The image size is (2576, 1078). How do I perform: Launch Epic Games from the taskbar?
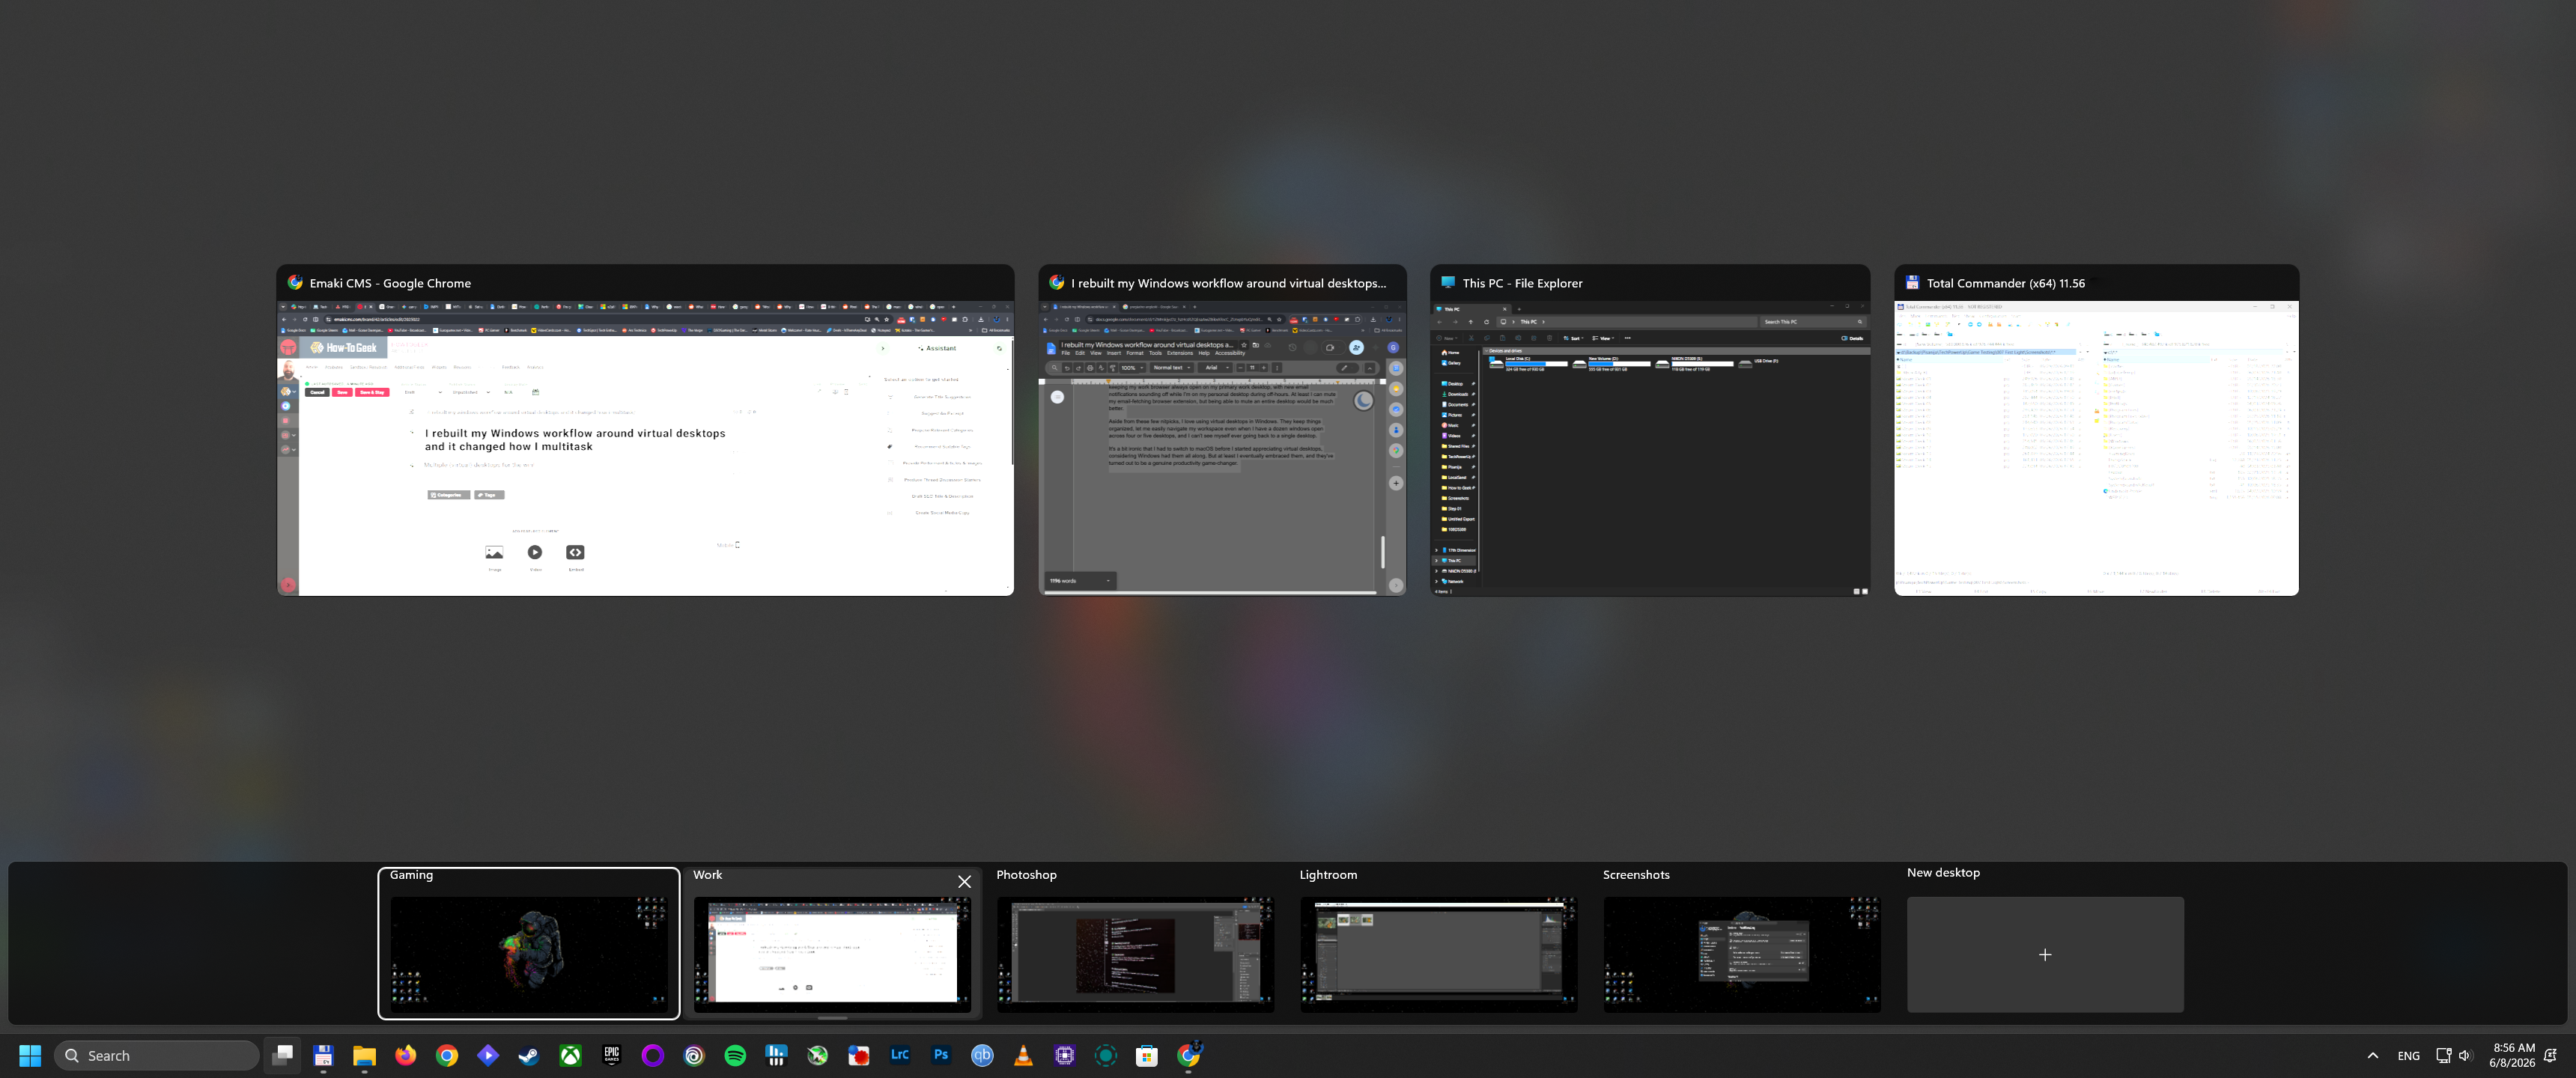[x=611, y=1055]
